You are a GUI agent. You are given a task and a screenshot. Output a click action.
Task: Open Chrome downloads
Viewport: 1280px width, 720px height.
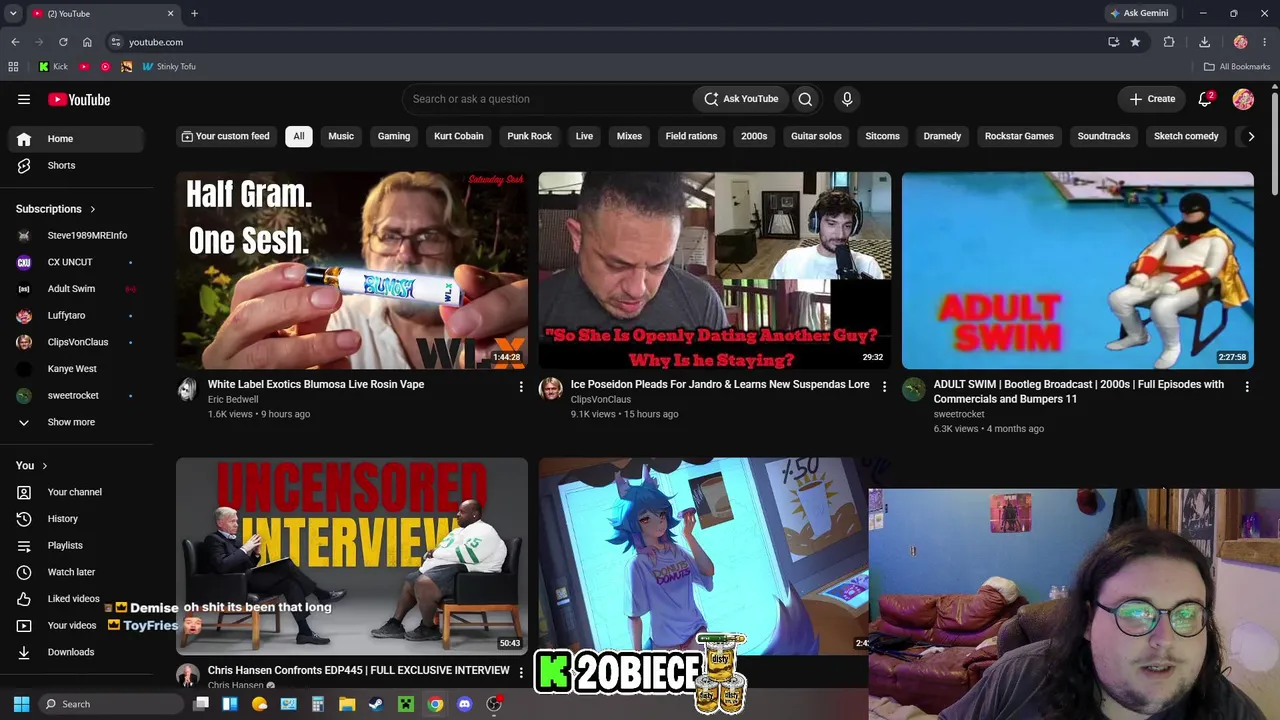pos(1204,42)
